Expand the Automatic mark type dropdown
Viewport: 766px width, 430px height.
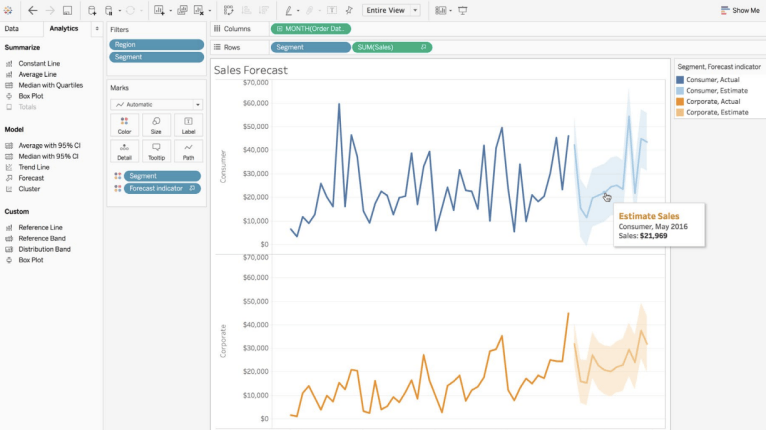click(157, 104)
